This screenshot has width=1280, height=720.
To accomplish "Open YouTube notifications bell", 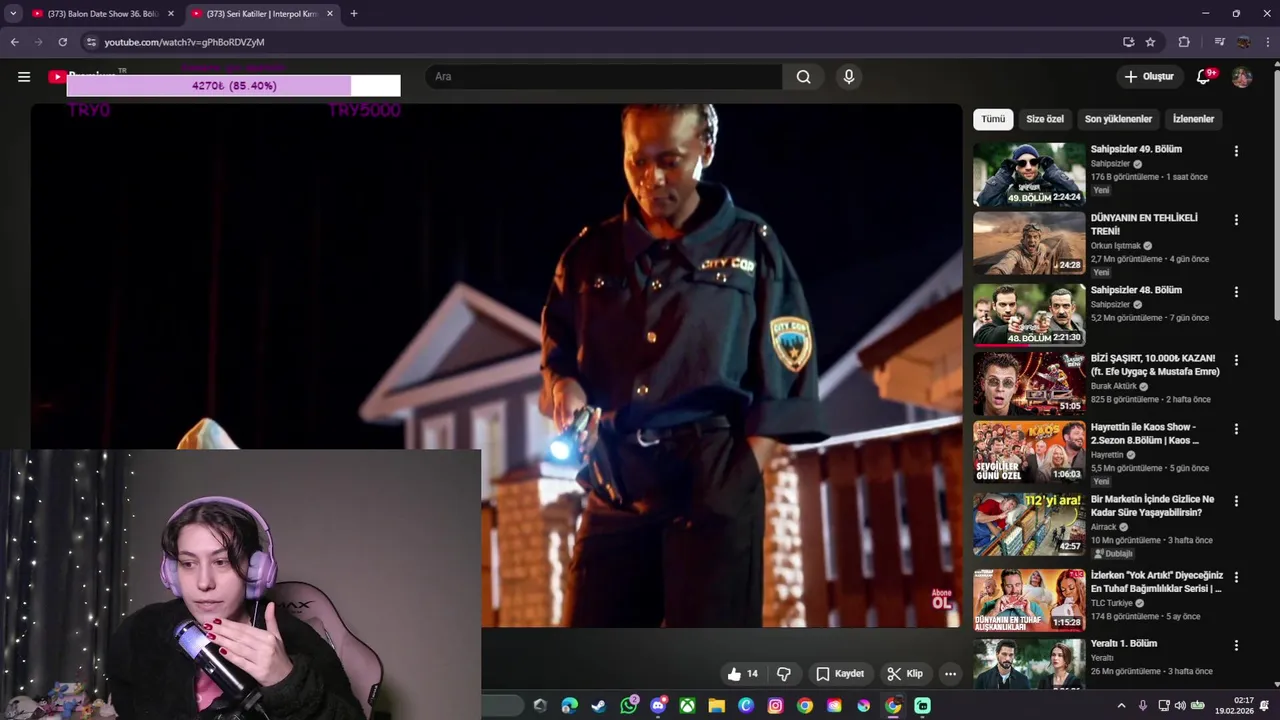I will 1204,77.
